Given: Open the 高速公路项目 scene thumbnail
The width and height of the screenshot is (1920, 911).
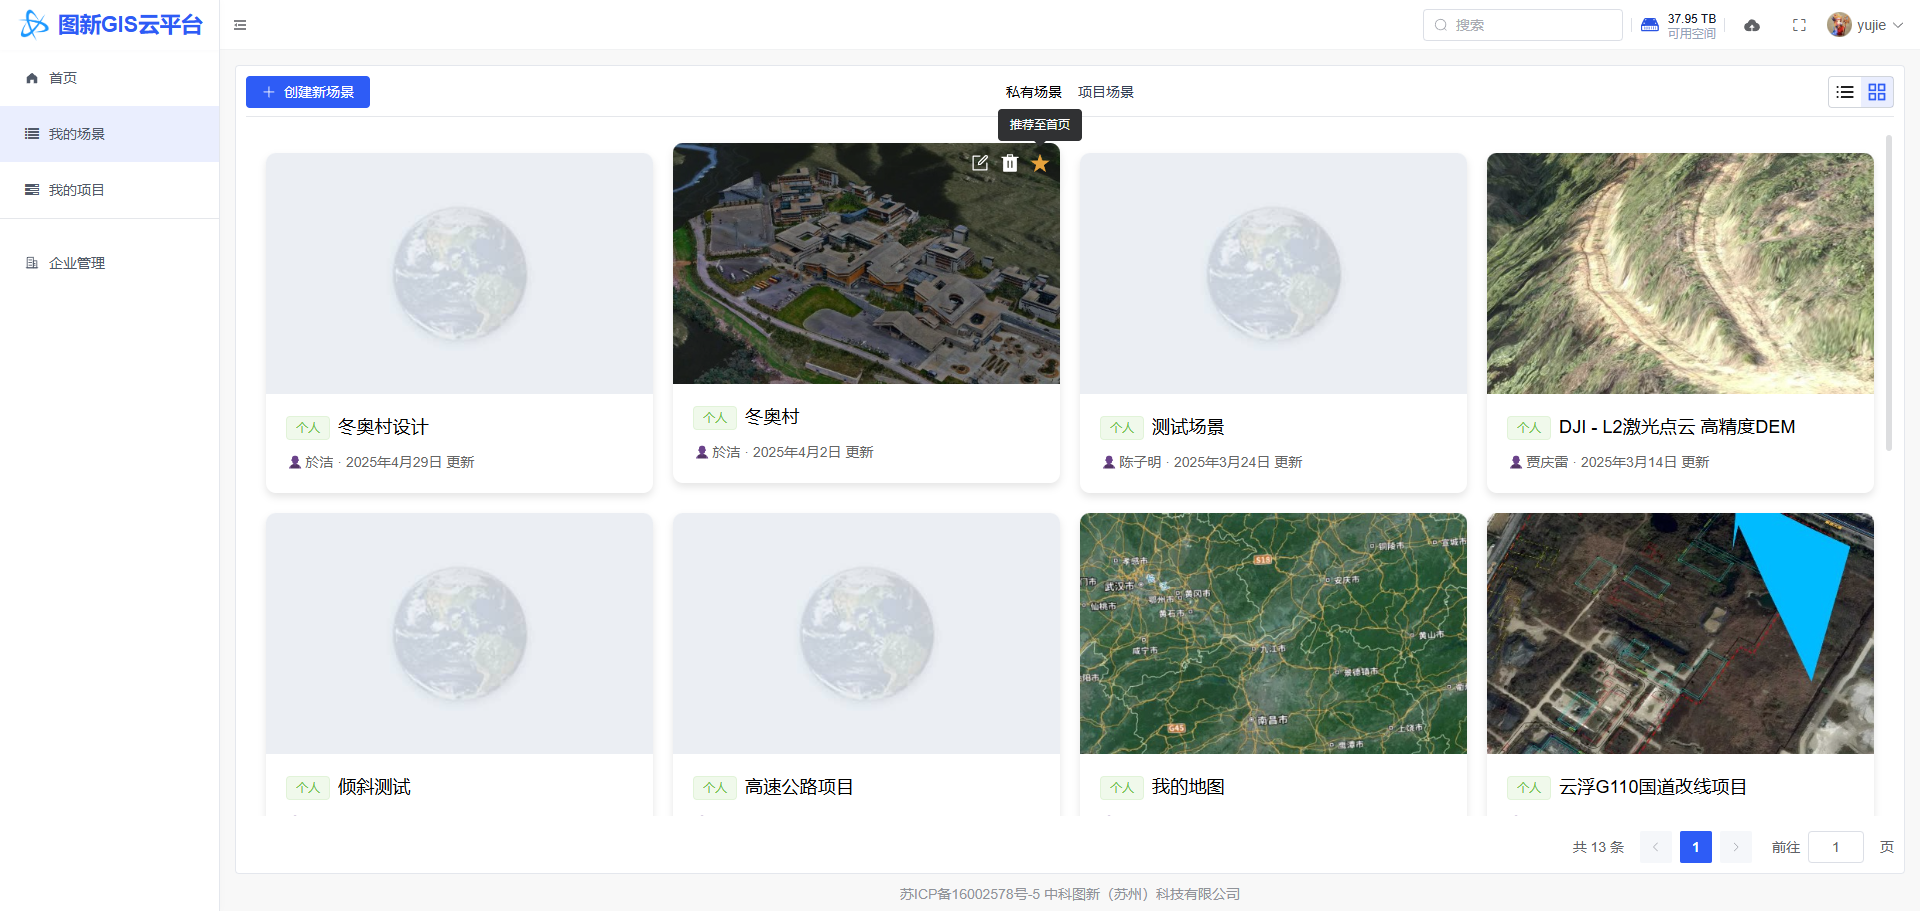Looking at the screenshot, I should 866,633.
